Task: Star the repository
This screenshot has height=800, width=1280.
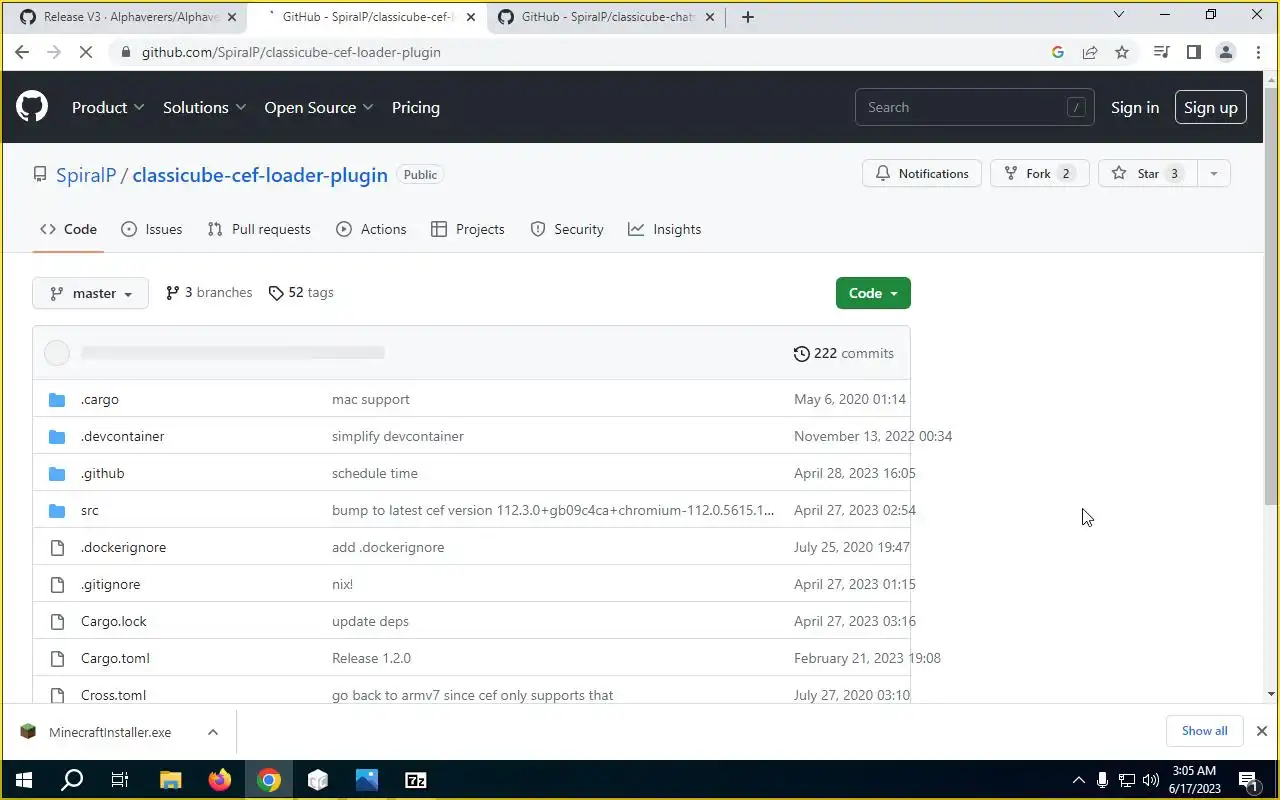Action: coord(1147,174)
